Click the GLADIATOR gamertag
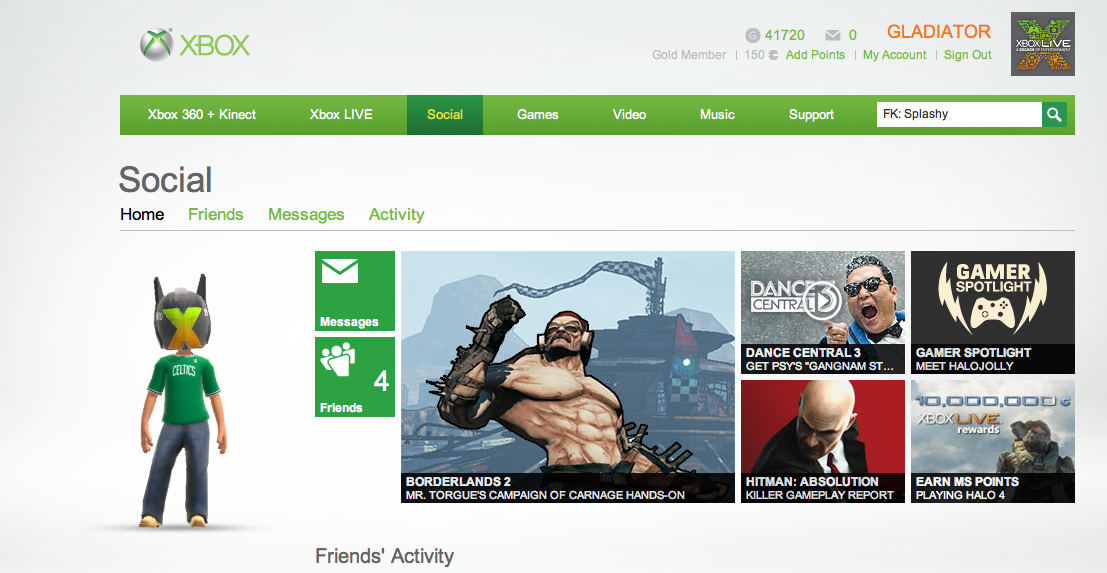 [939, 32]
